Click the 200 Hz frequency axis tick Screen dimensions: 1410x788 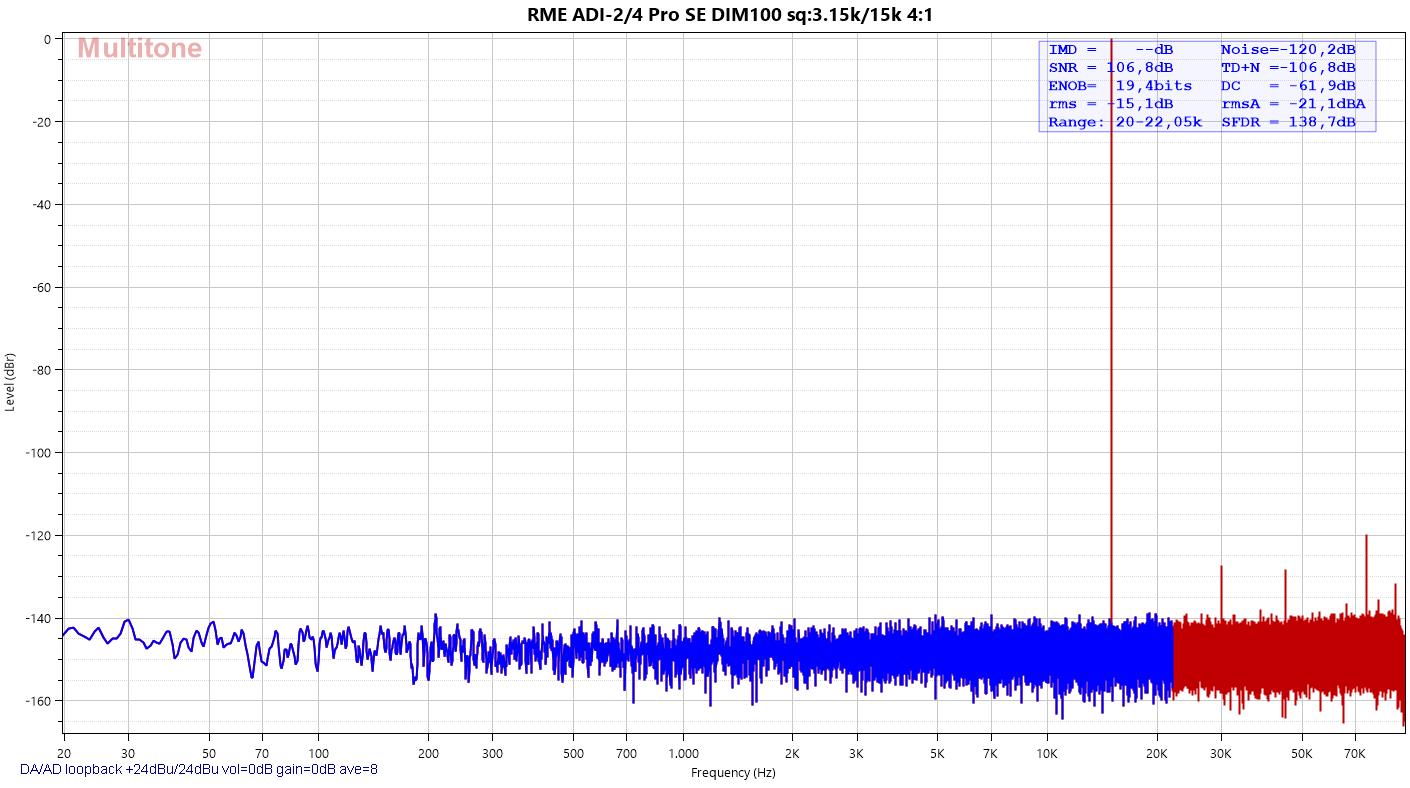click(428, 752)
